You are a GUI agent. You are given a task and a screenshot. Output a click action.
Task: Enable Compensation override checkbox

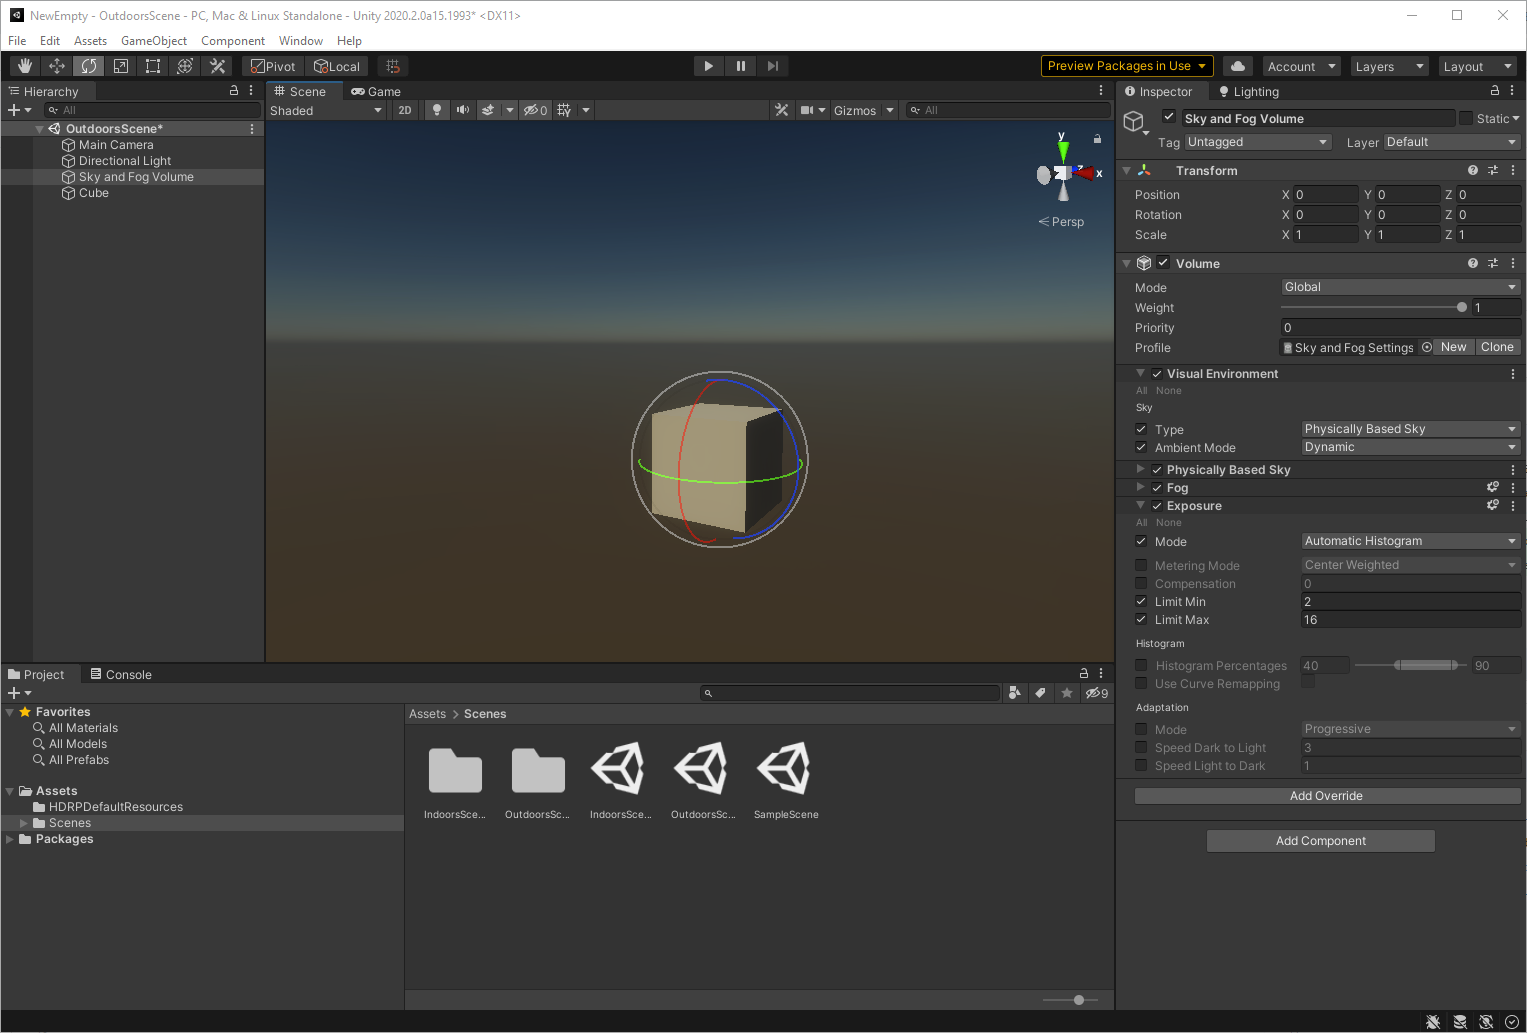[x=1141, y=583]
